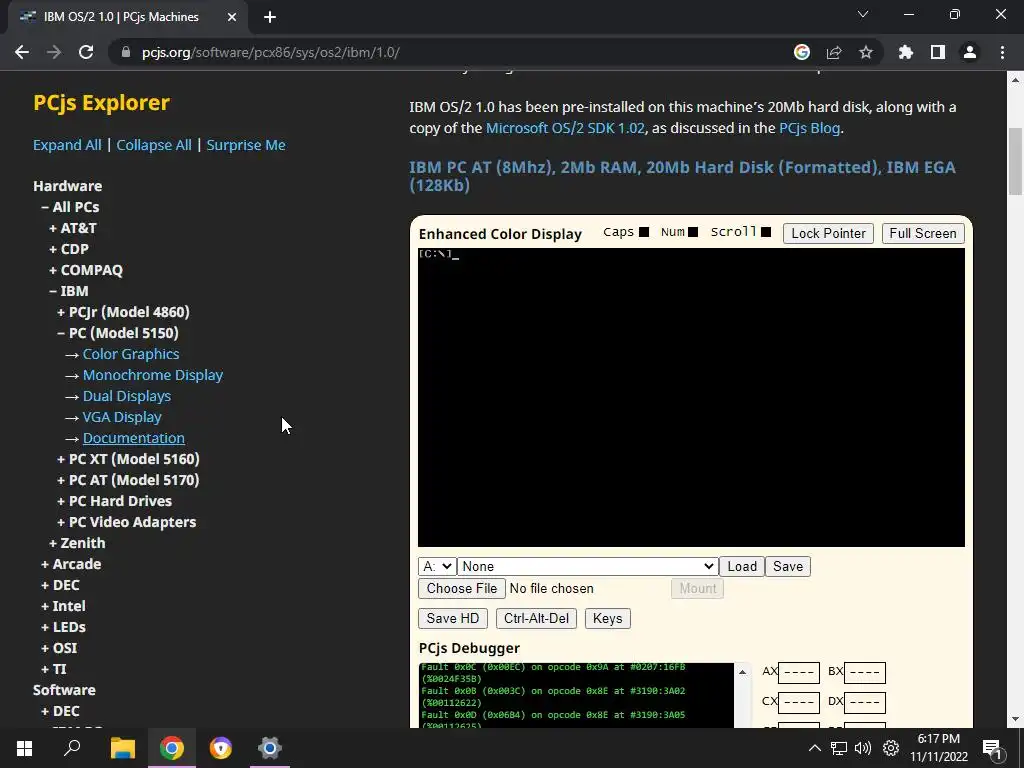The height and width of the screenshot is (768, 1024).
Task: Open Documentation link
Action: pyautogui.click(x=134, y=438)
